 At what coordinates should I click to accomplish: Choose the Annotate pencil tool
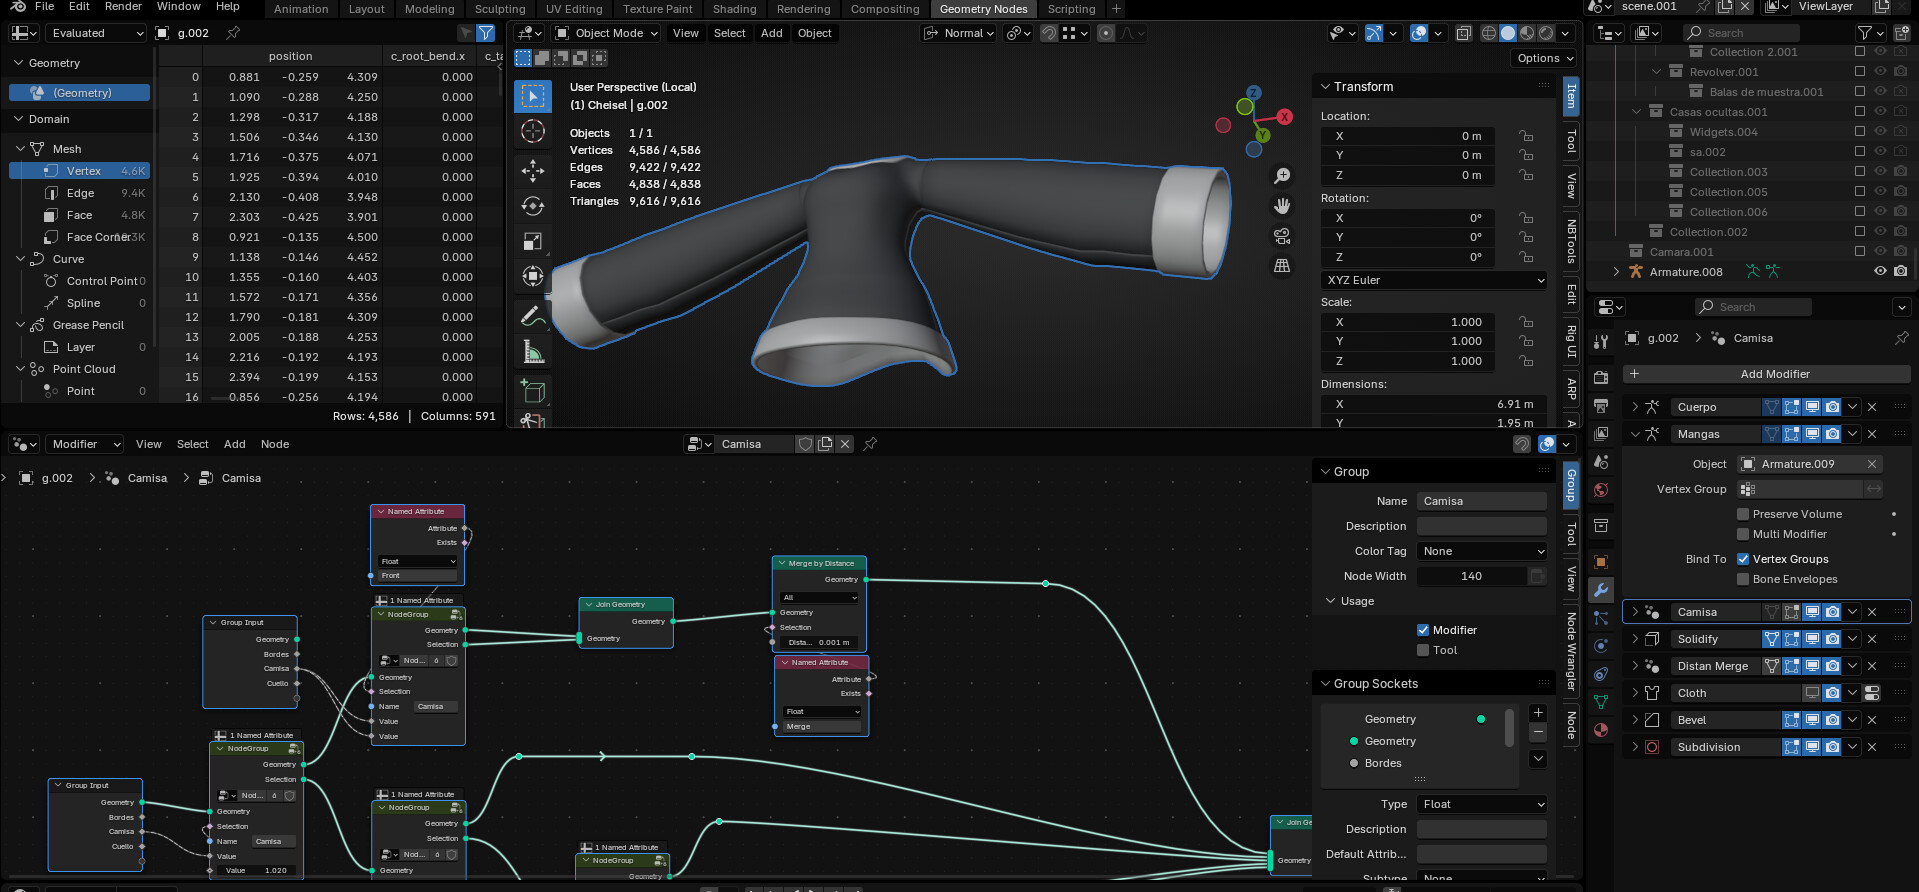pyautogui.click(x=533, y=317)
